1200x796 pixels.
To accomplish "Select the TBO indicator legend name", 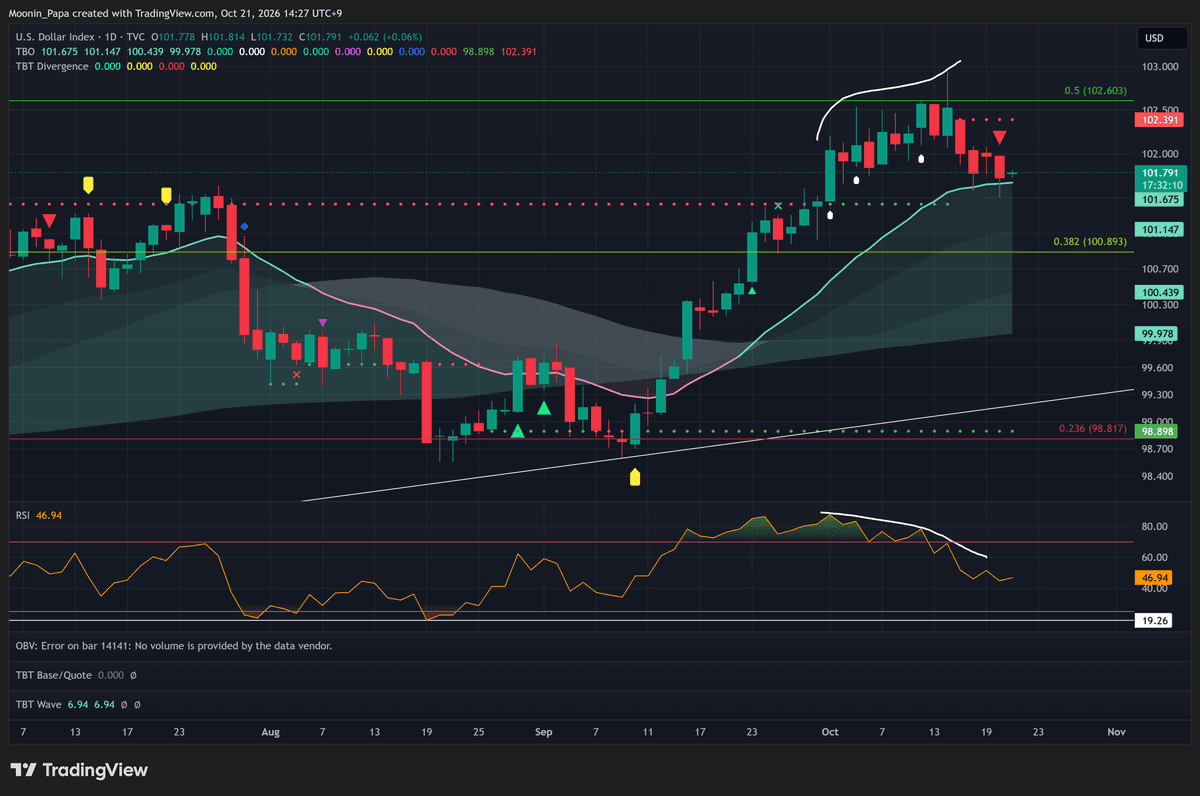I will [x=25, y=52].
